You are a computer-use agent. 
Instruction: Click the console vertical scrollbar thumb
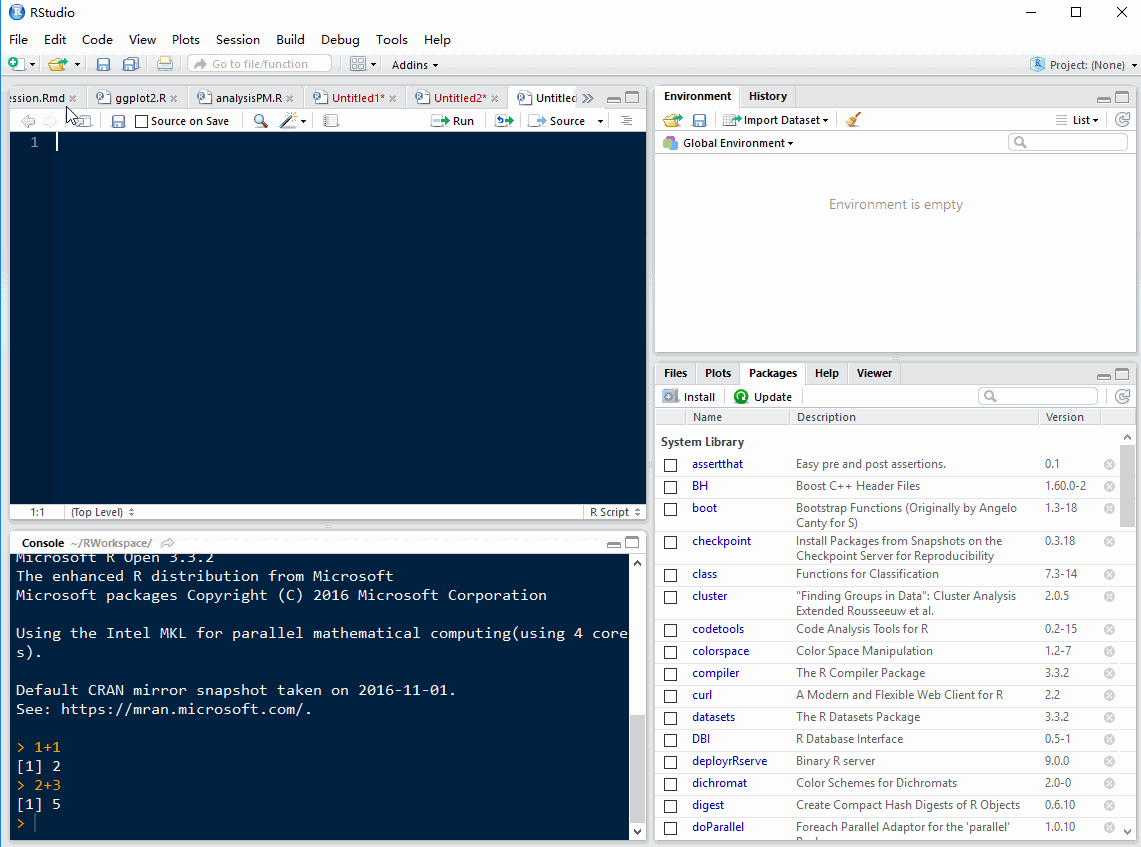637,768
